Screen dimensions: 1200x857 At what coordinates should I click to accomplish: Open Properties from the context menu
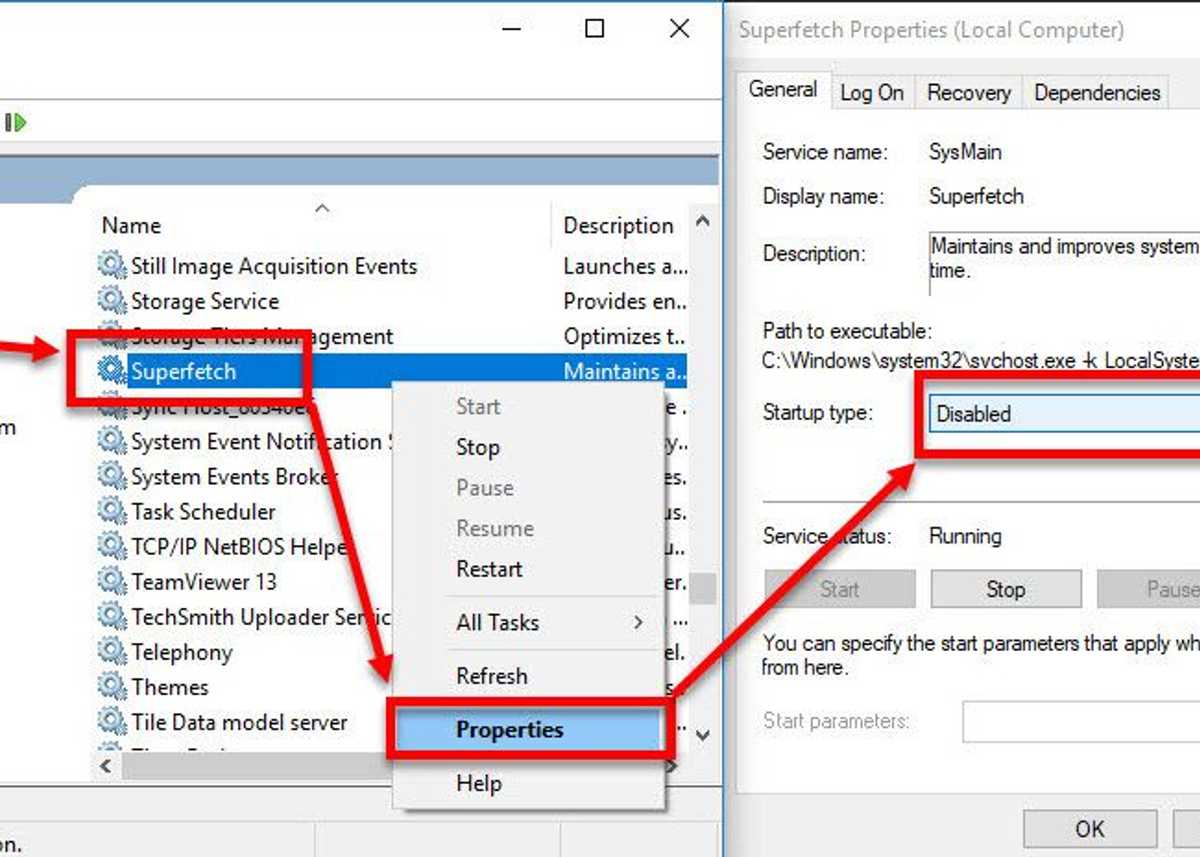click(529, 730)
